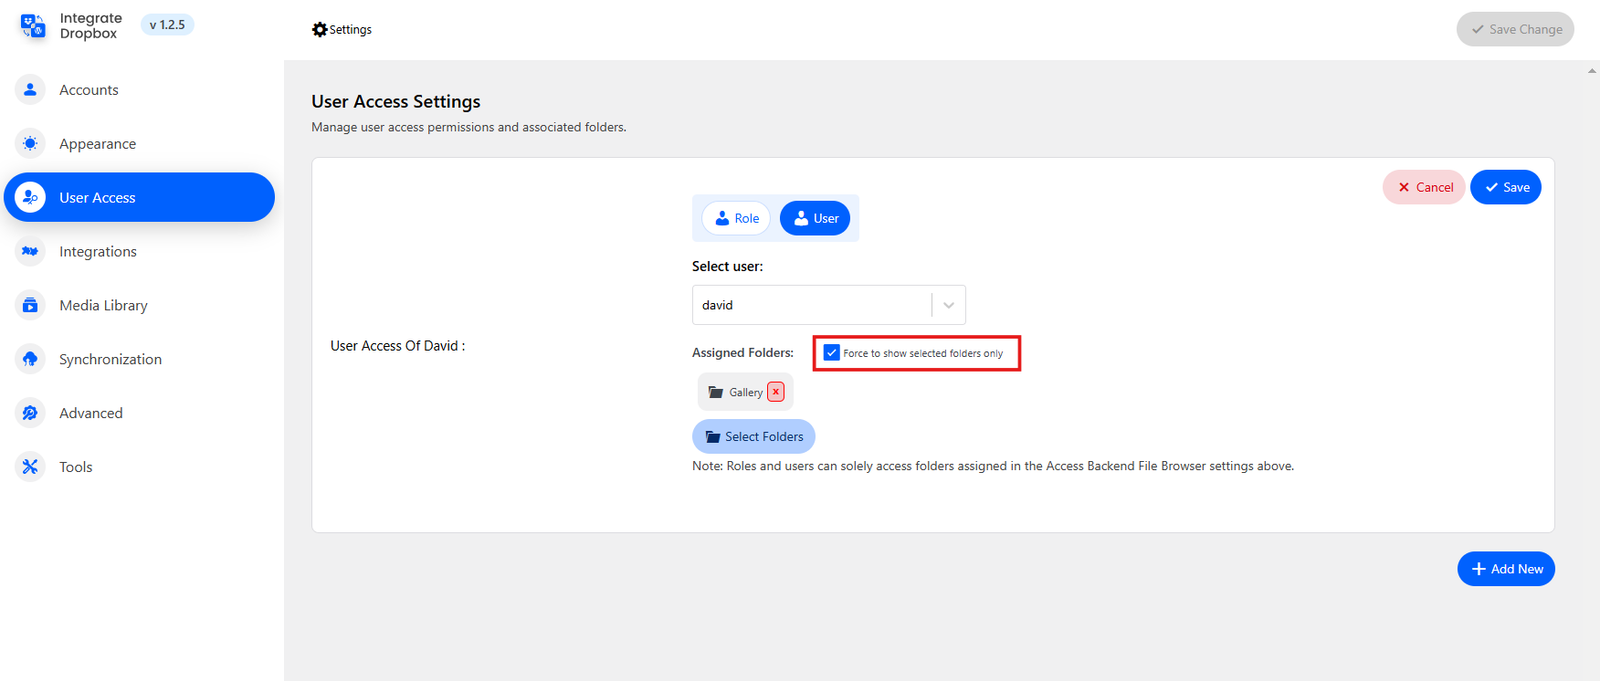Toggle Force to show selected folders only
1600x681 pixels.
click(832, 353)
